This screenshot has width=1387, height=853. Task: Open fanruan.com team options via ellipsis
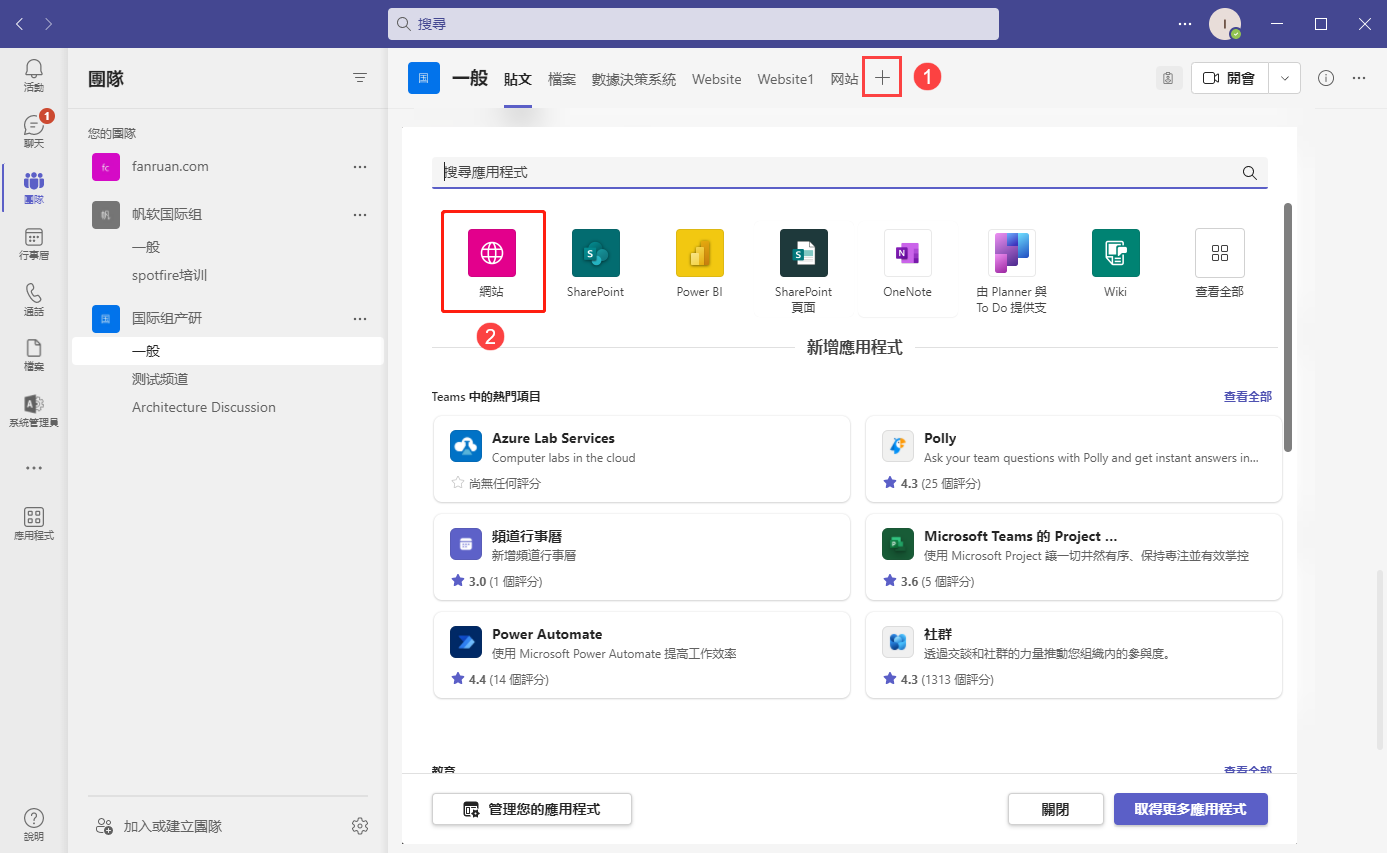[359, 166]
